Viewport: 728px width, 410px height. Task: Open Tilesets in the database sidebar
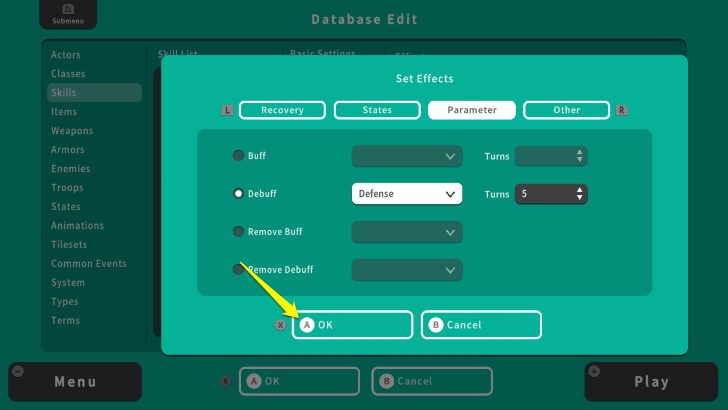[69, 245]
